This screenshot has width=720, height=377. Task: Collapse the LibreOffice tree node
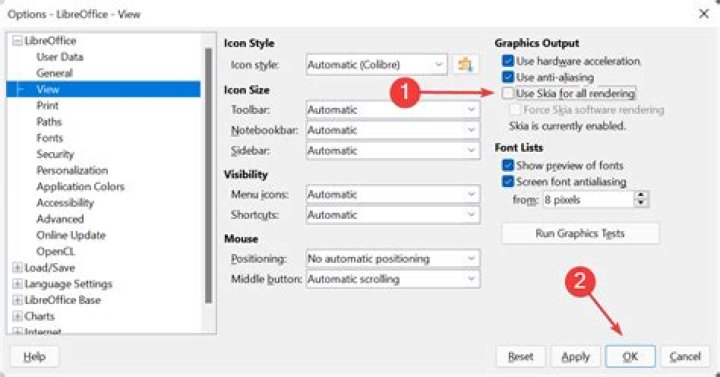click(17, 41)
